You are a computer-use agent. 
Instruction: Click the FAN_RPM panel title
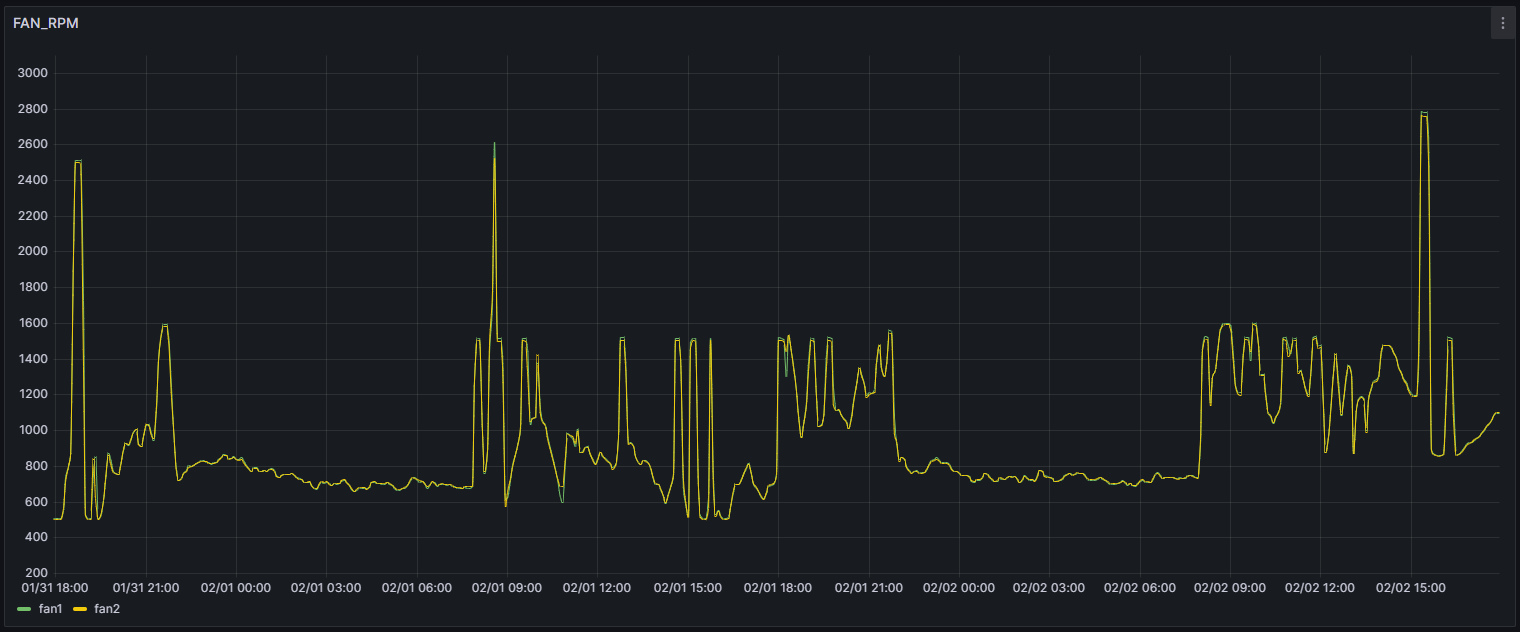click(46, 23)
